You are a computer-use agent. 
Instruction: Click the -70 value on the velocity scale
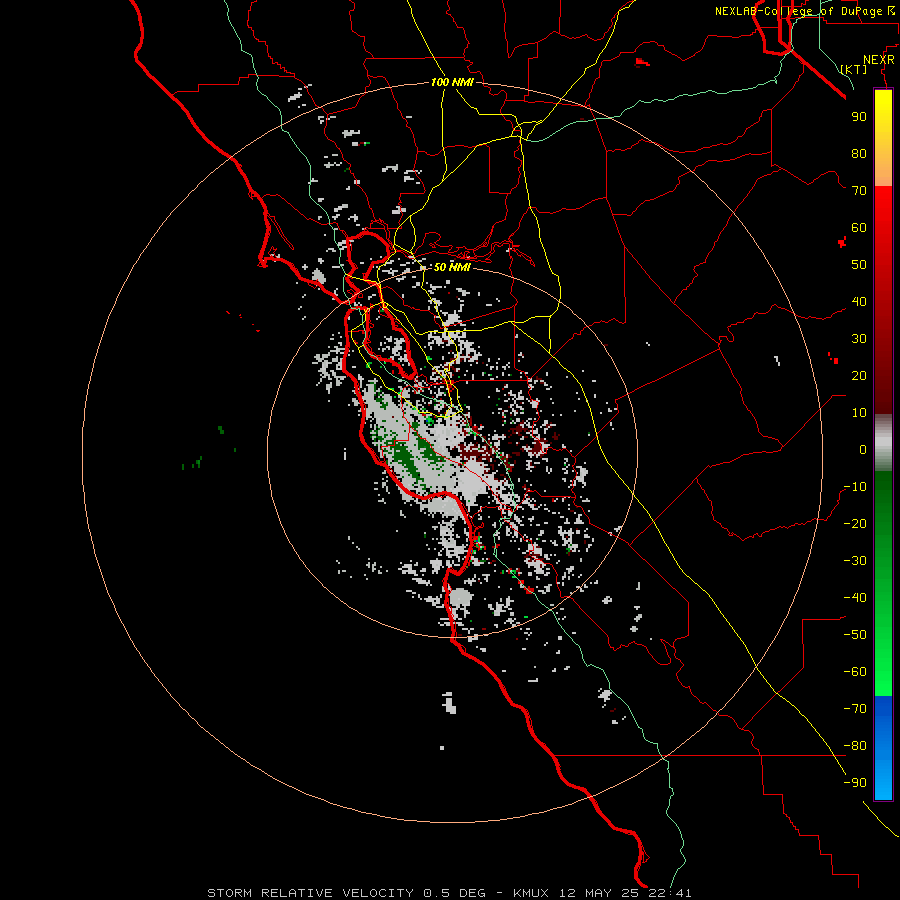click(855, 709)
